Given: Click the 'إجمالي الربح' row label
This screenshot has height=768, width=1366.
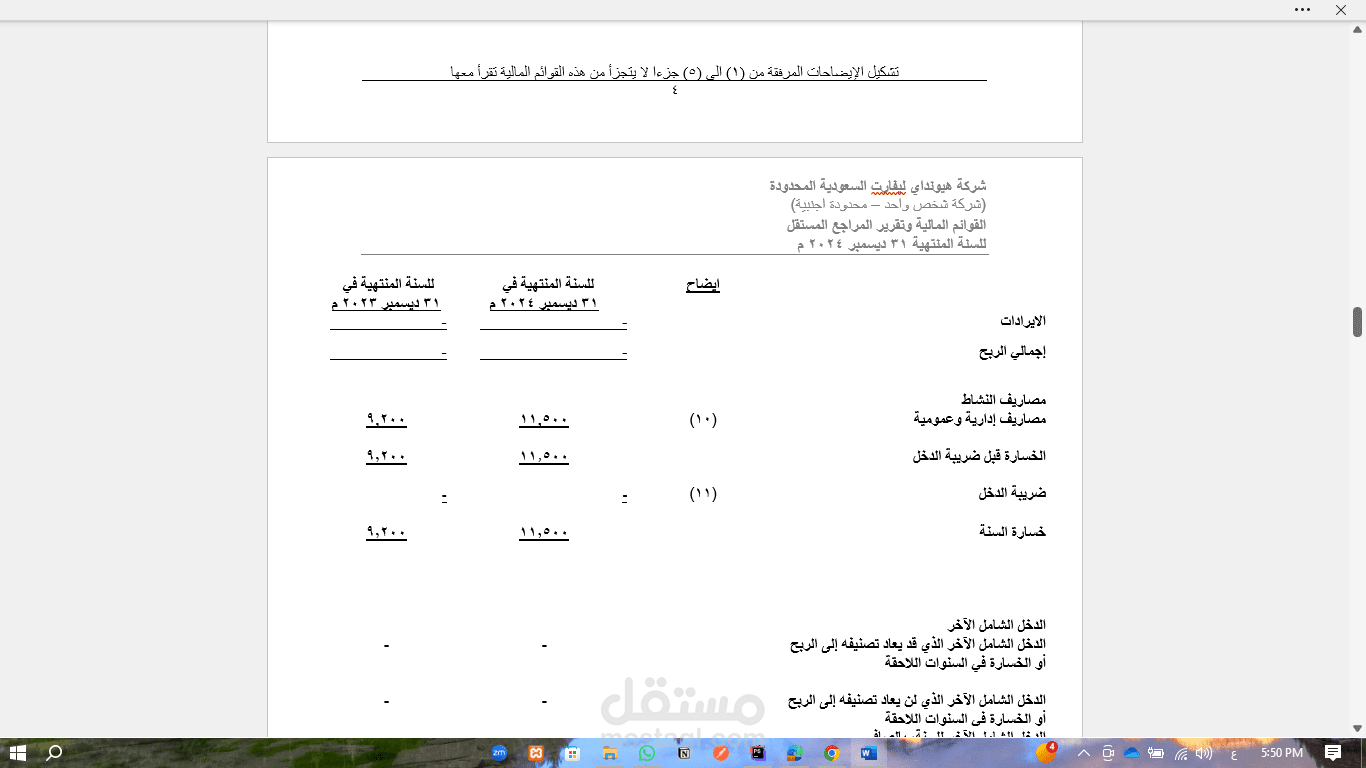Looking at the screenshot, I should pyautogui.click(x=1012, y=352).
